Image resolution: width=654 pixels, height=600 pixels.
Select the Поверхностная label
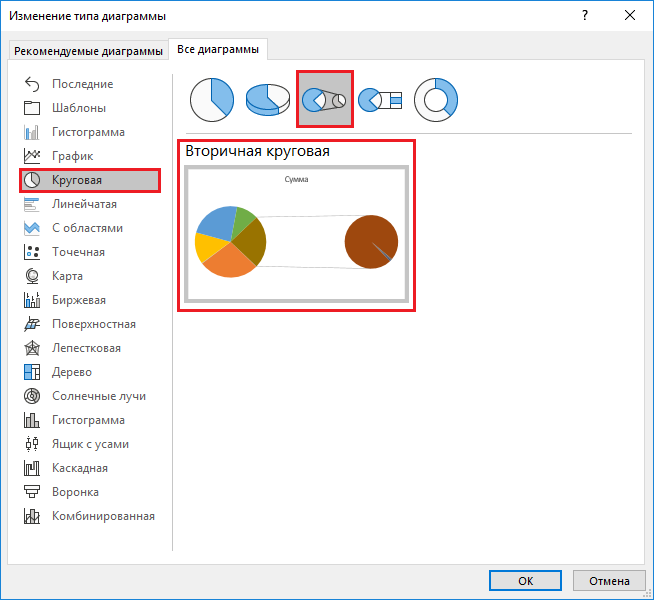point(94,324)
